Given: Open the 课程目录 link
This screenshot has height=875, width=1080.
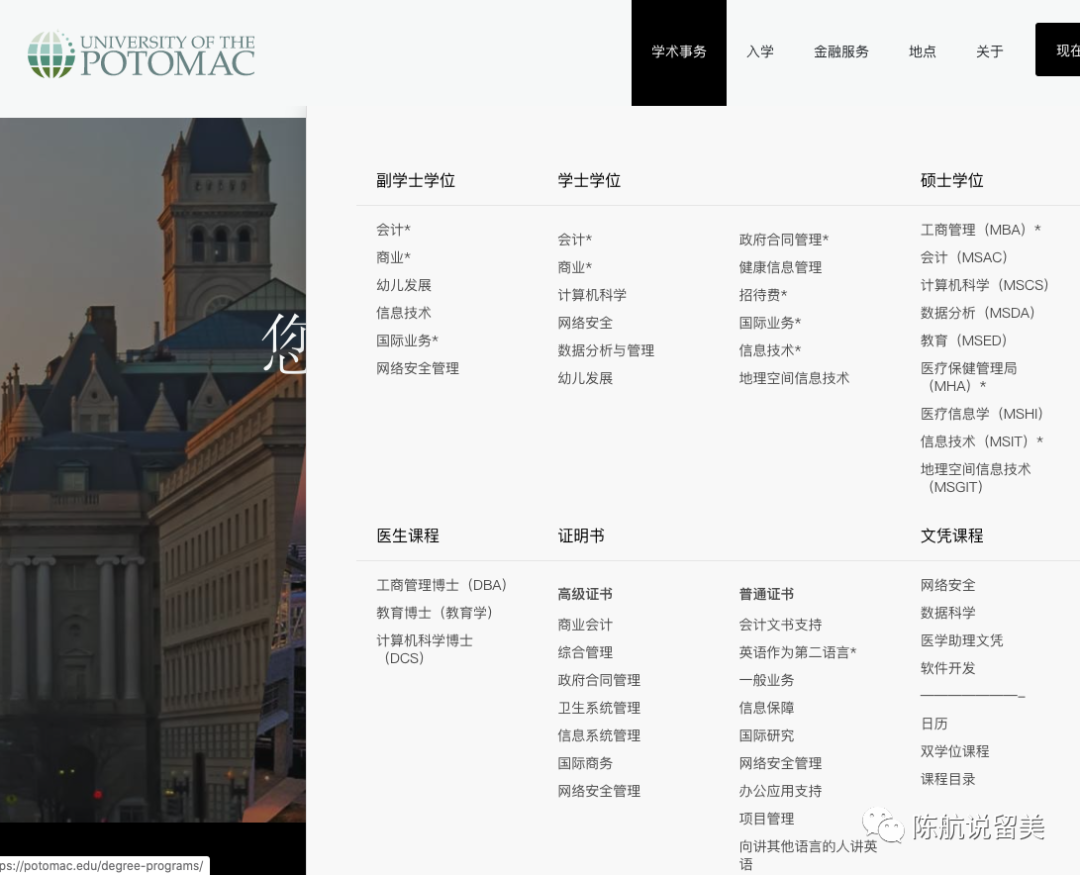Looking at the screenshot, I should (948, 779).
